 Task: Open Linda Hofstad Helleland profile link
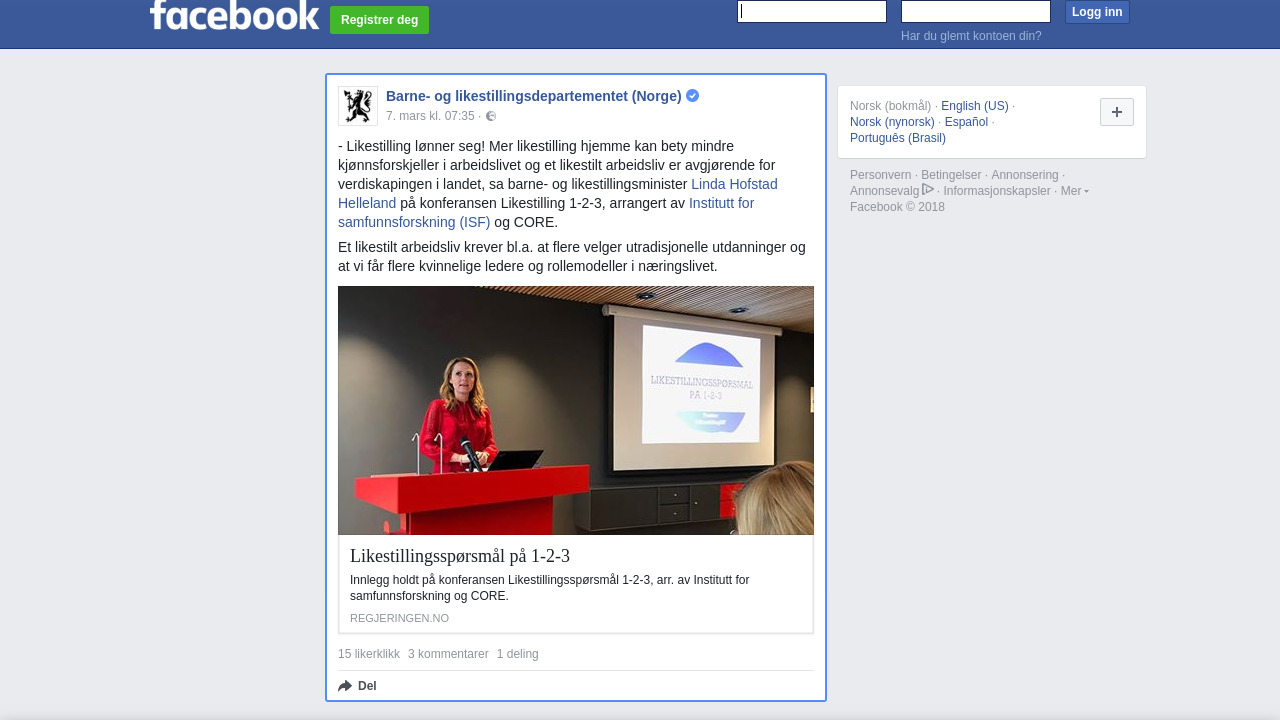558,194
